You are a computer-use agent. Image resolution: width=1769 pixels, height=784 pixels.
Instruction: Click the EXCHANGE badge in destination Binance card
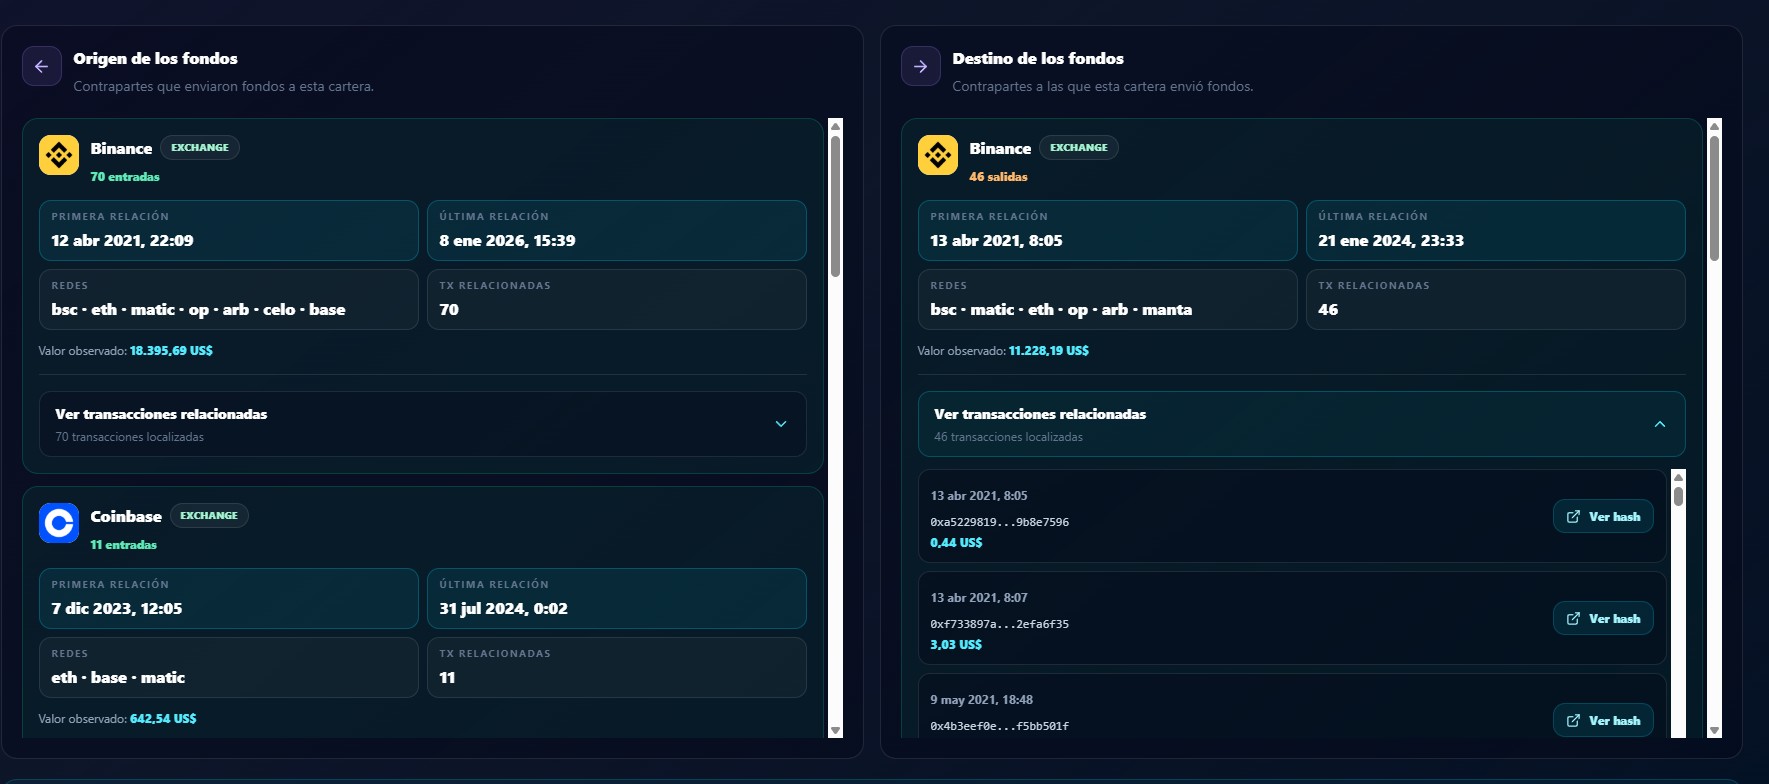(x=1079, y=148)
